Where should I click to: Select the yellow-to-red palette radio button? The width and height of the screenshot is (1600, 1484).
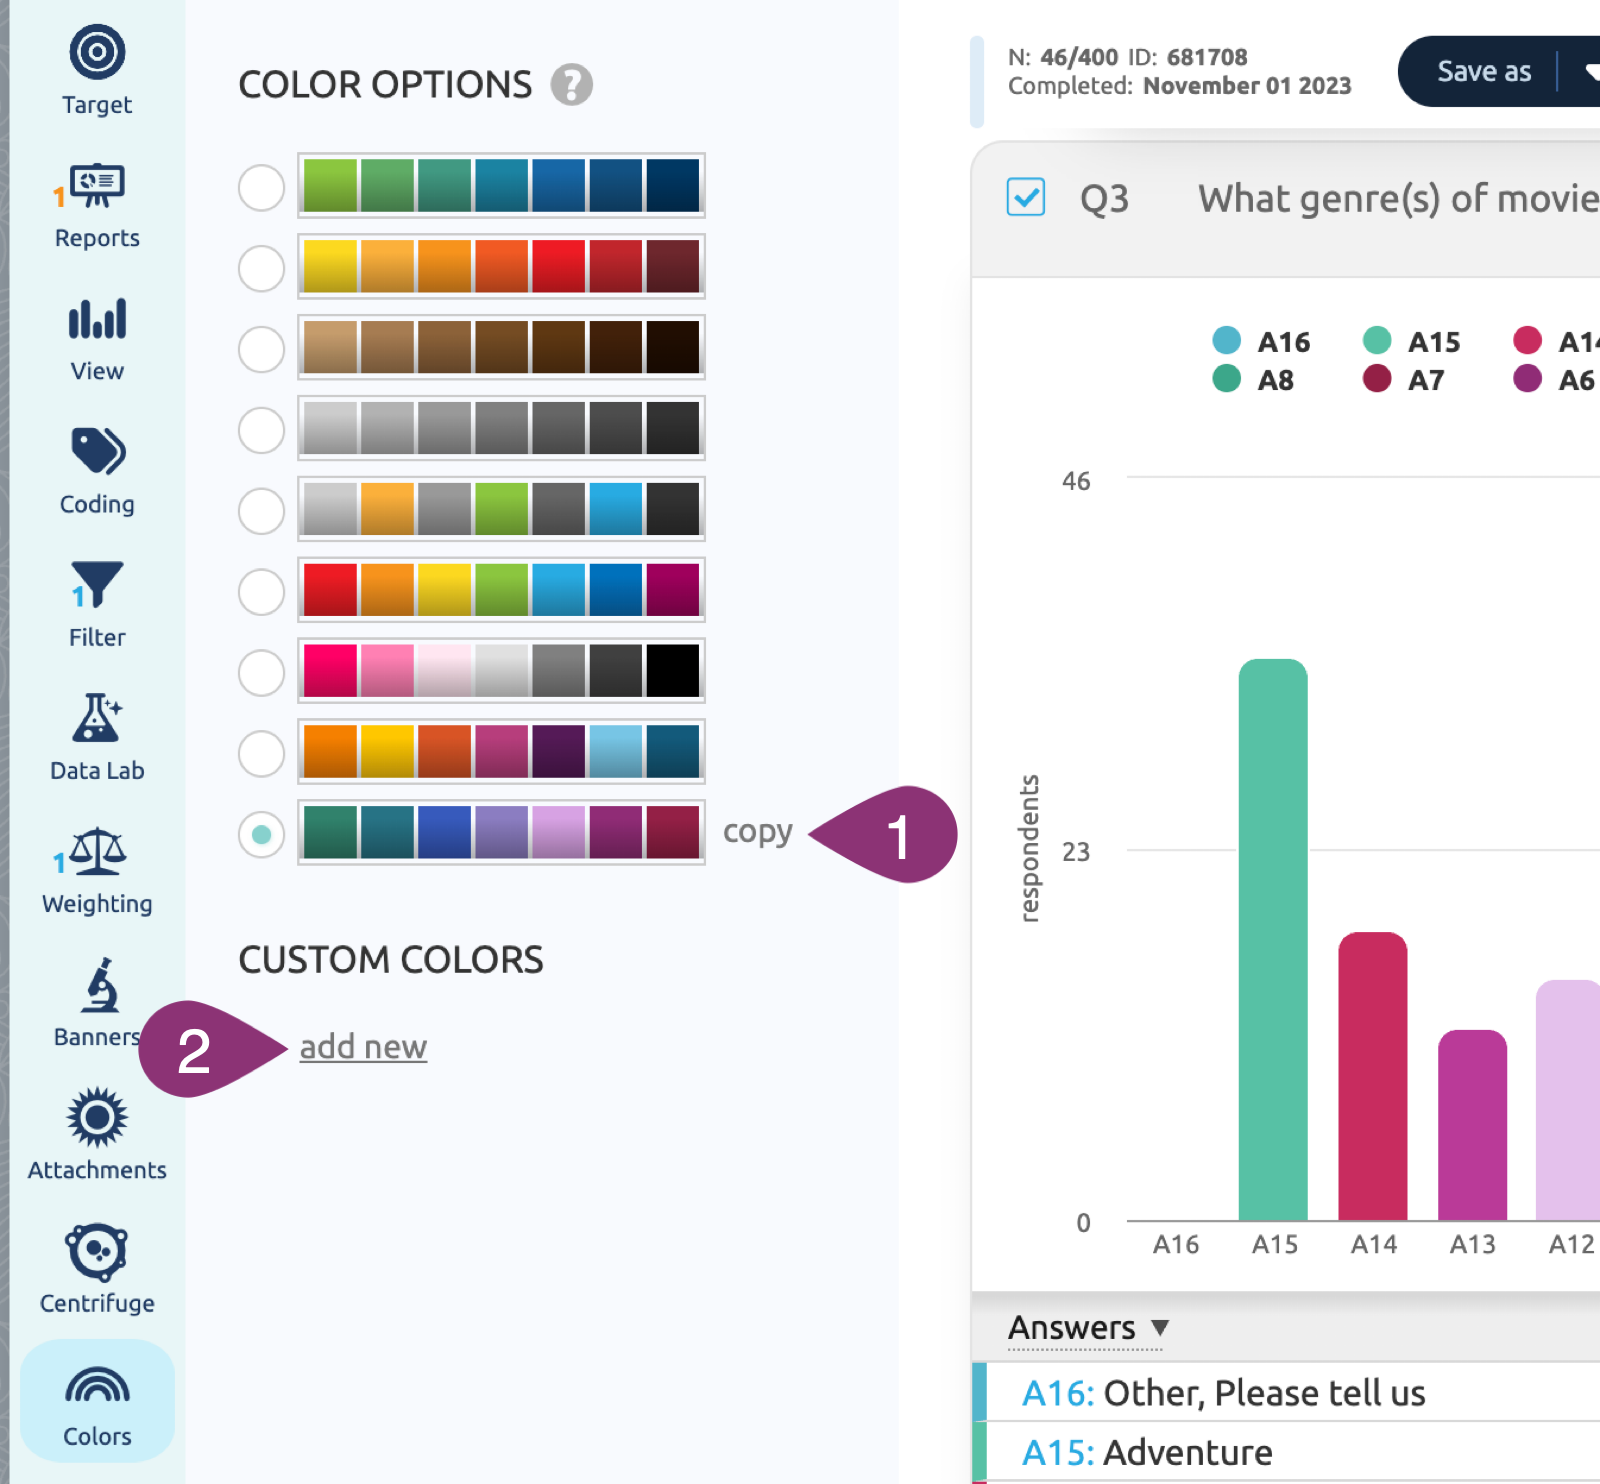point(261,269)
